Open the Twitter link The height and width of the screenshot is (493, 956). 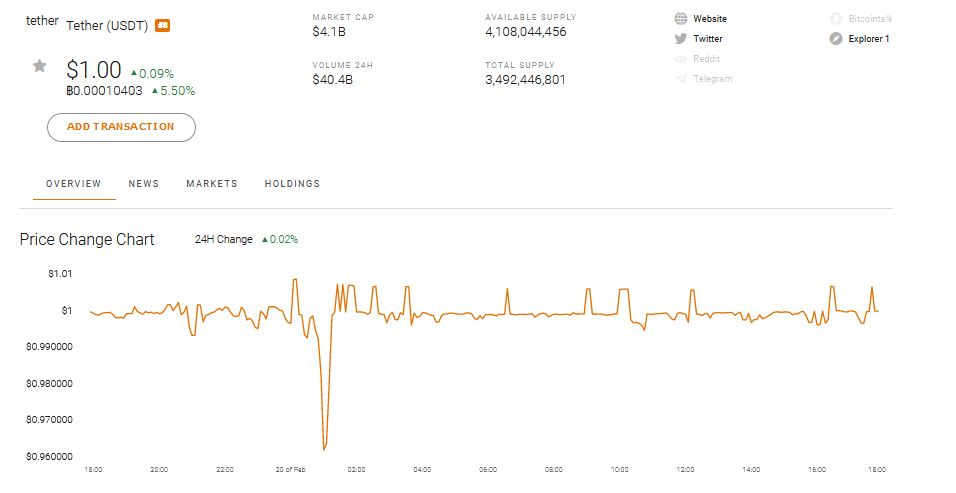708,39
